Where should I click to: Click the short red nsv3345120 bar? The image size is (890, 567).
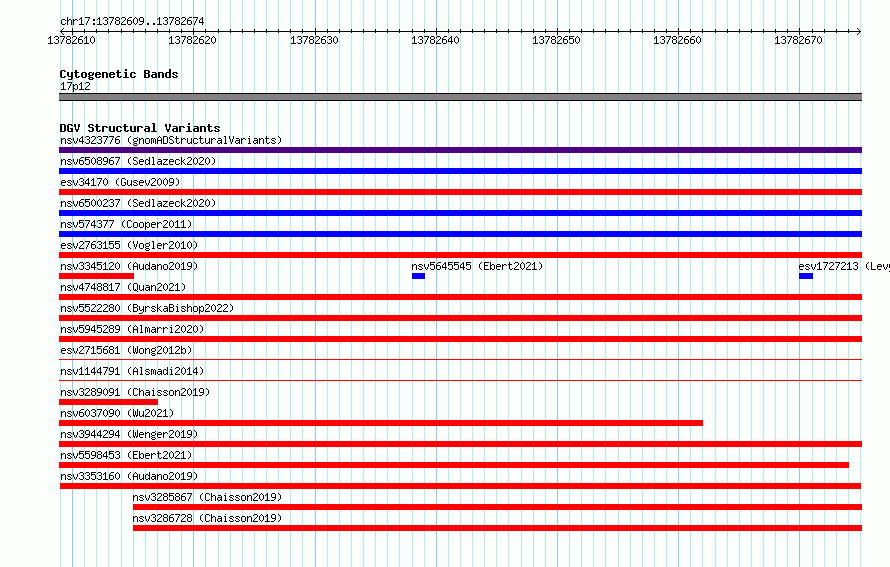[96, 276]
